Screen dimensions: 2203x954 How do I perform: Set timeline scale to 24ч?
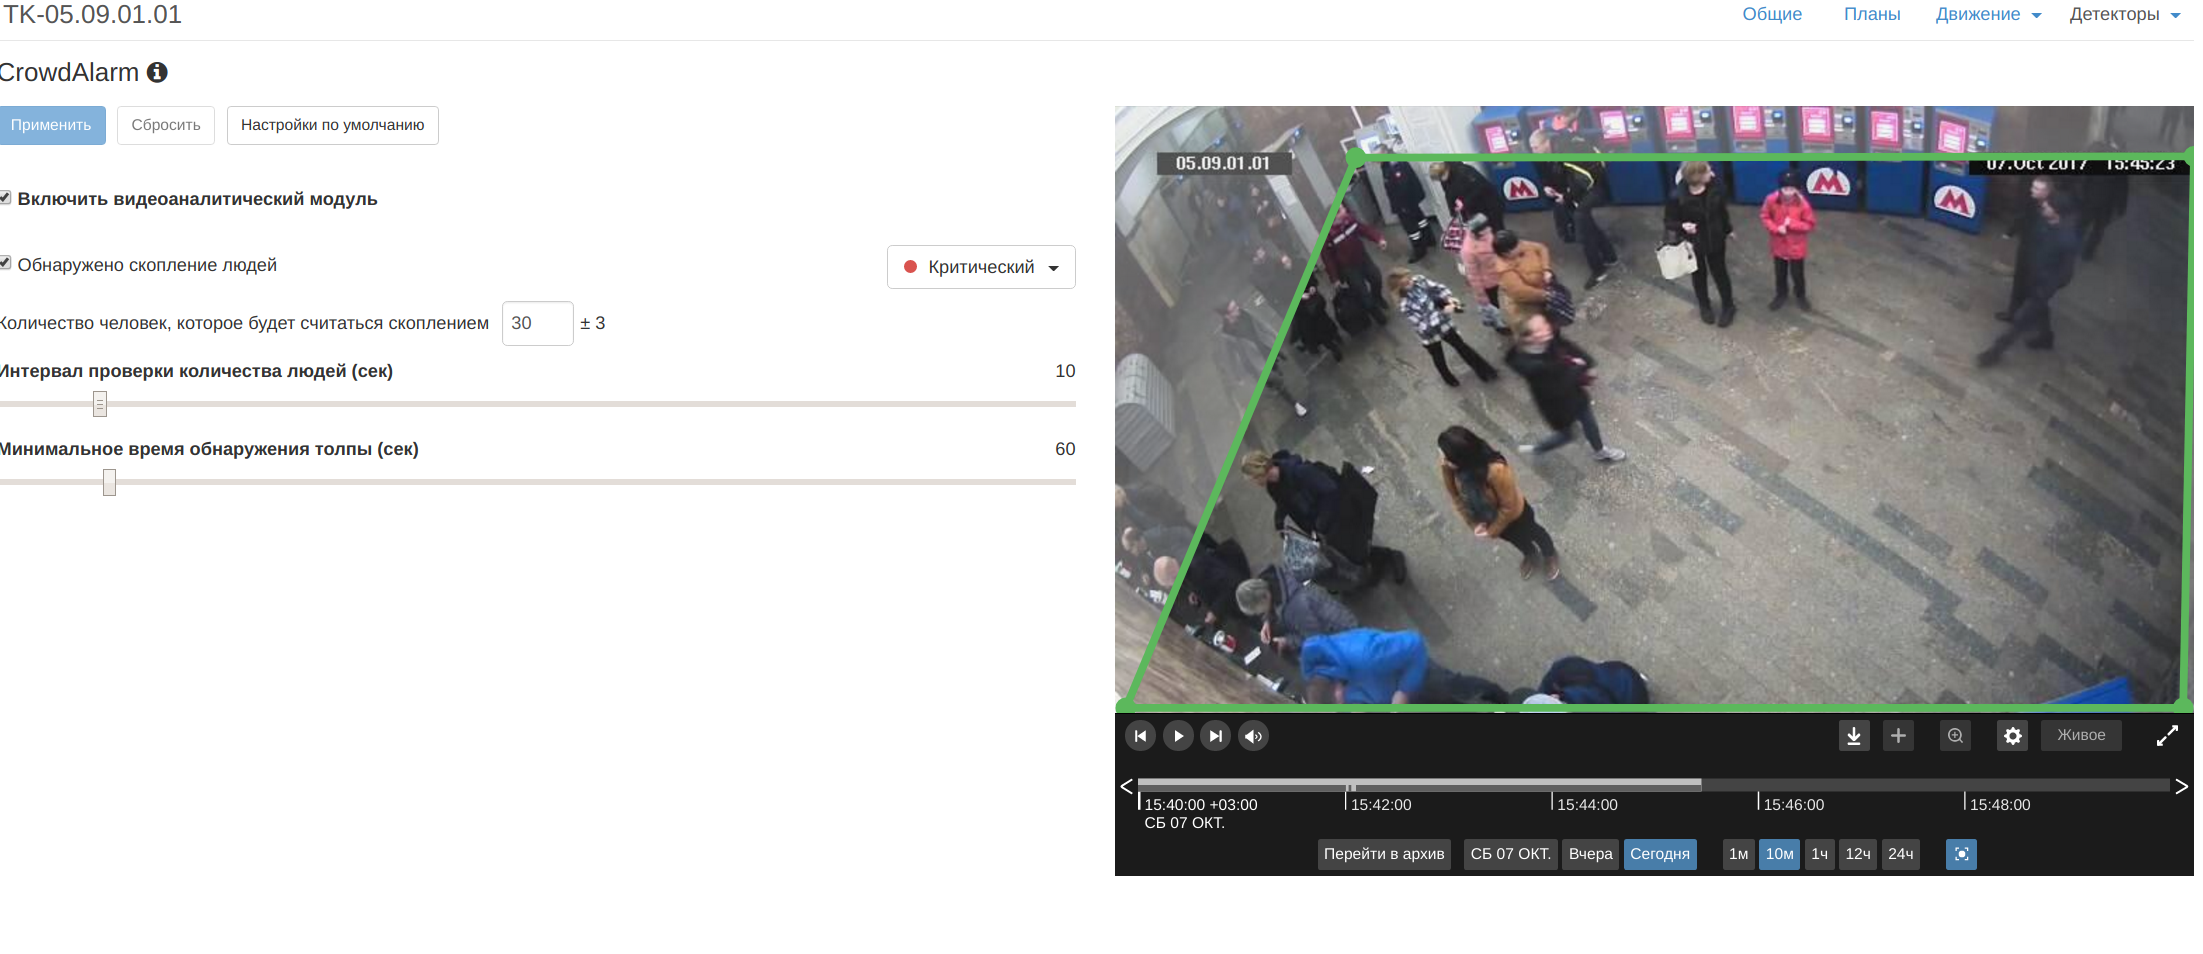pos(1900,854)
